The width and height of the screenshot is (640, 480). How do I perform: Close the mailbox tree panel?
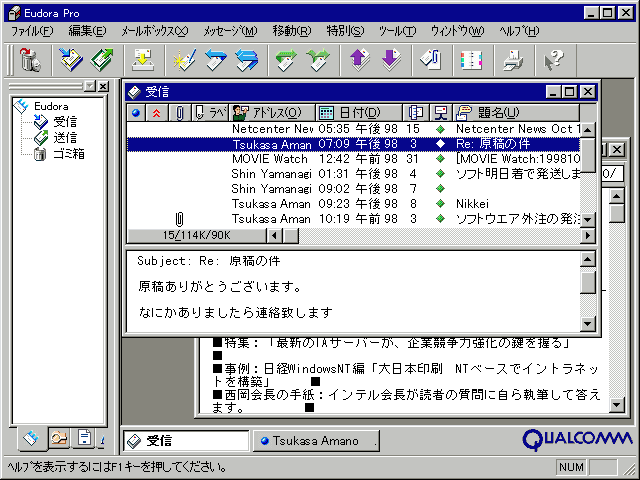pos(103,87)
